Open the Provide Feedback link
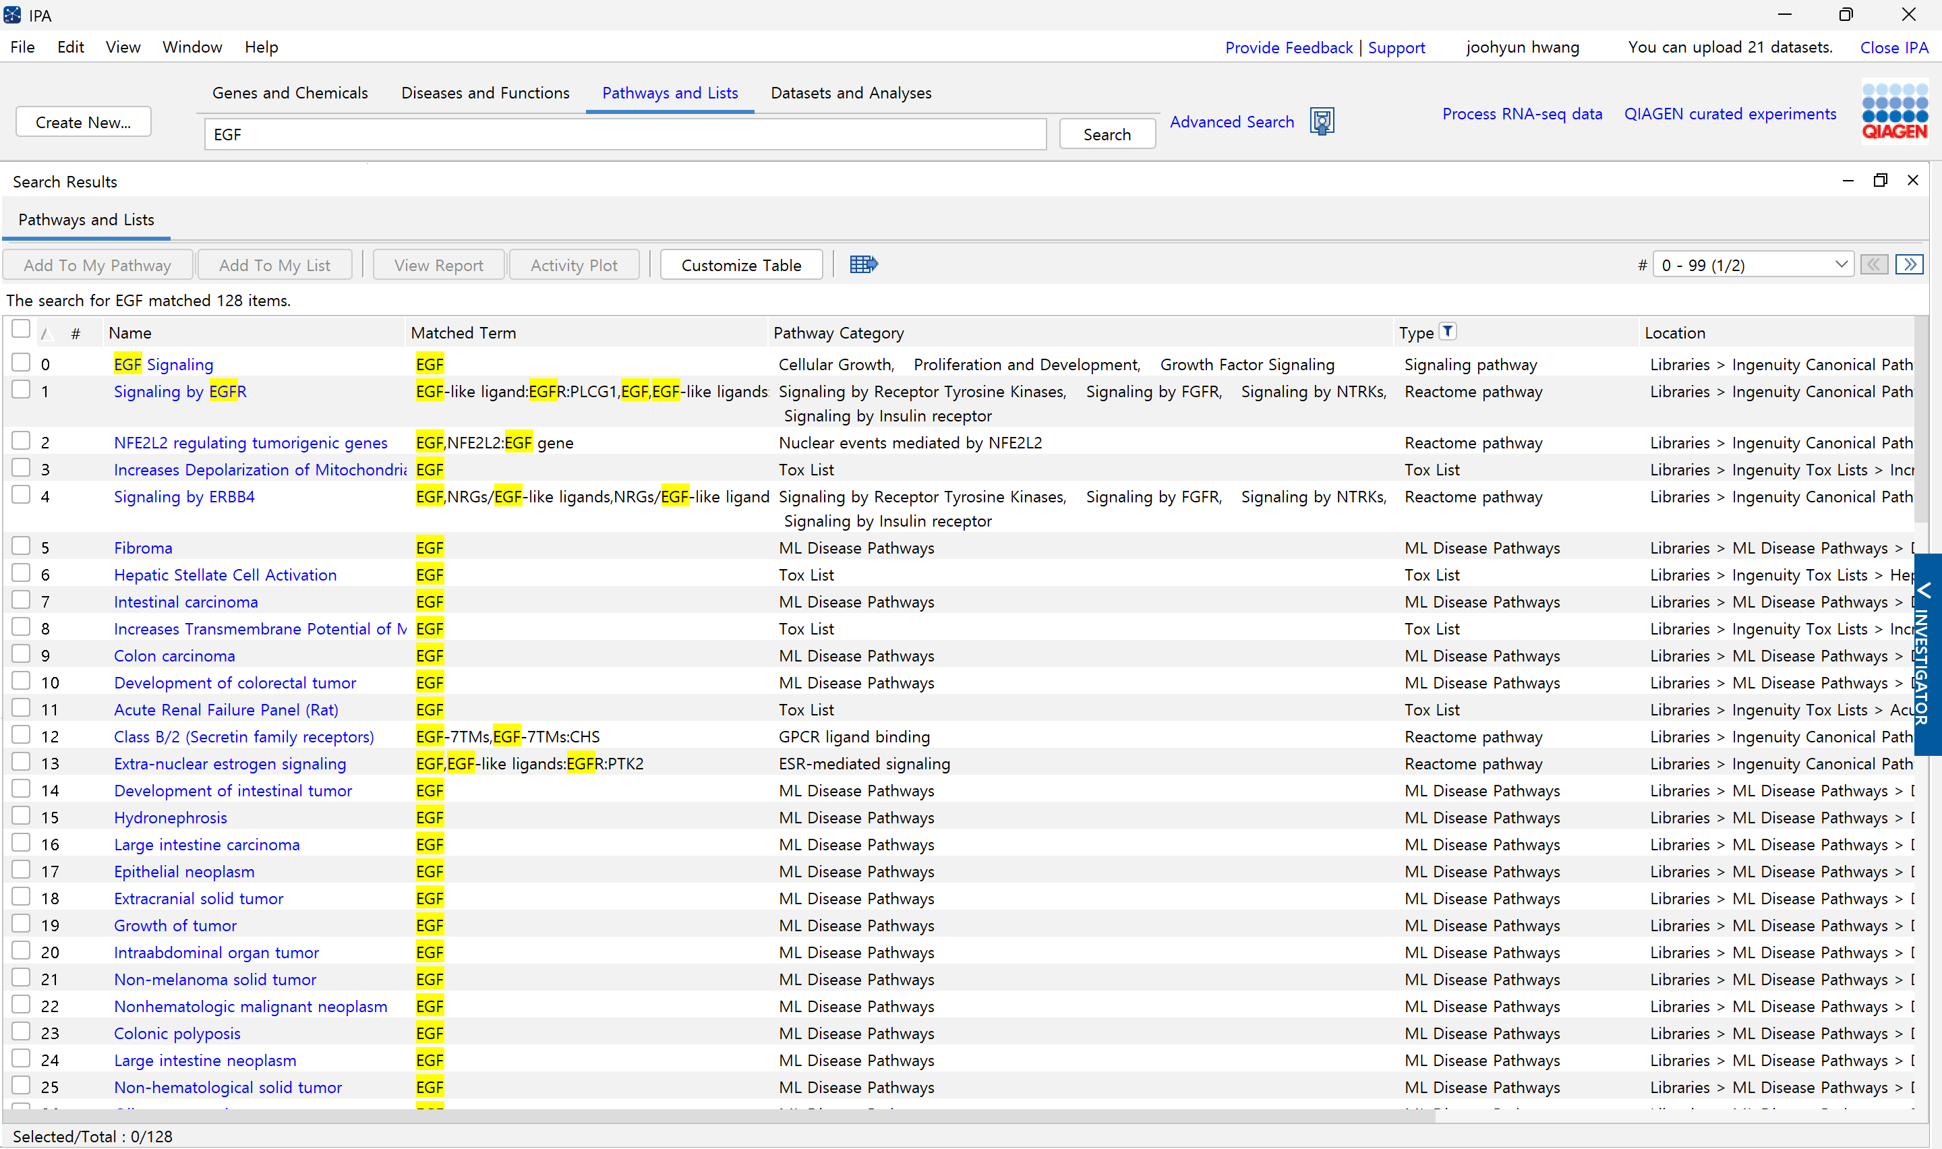The image size is (1942, 1149). [1288, 47]
